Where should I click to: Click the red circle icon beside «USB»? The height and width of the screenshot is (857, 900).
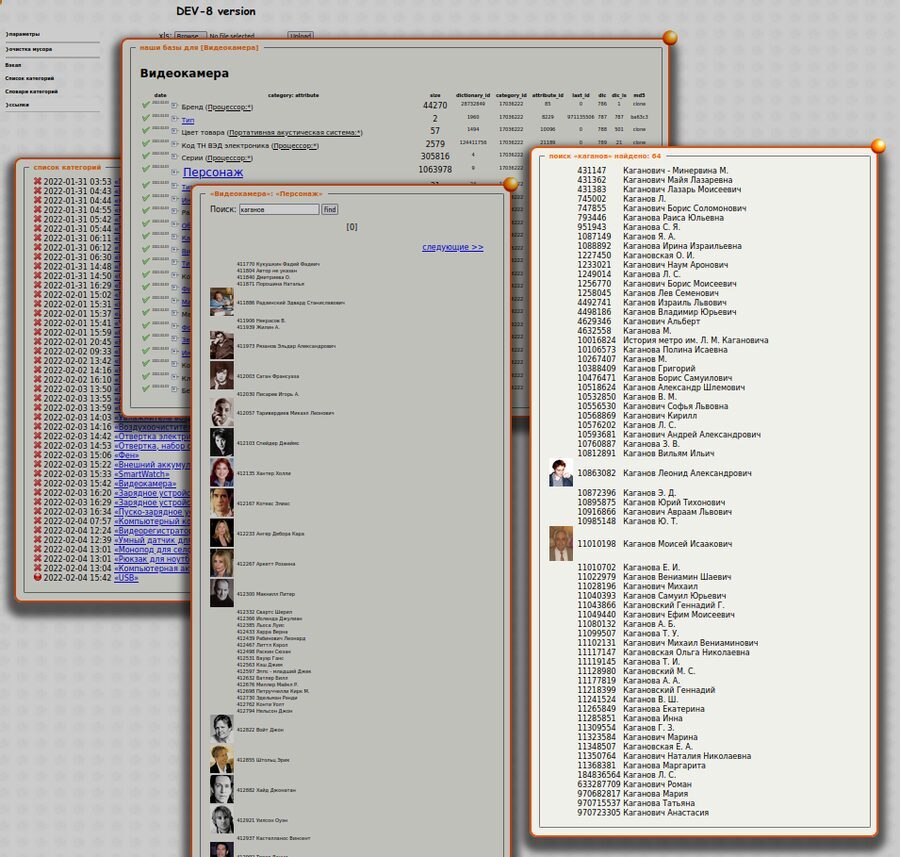coord(38,577)
